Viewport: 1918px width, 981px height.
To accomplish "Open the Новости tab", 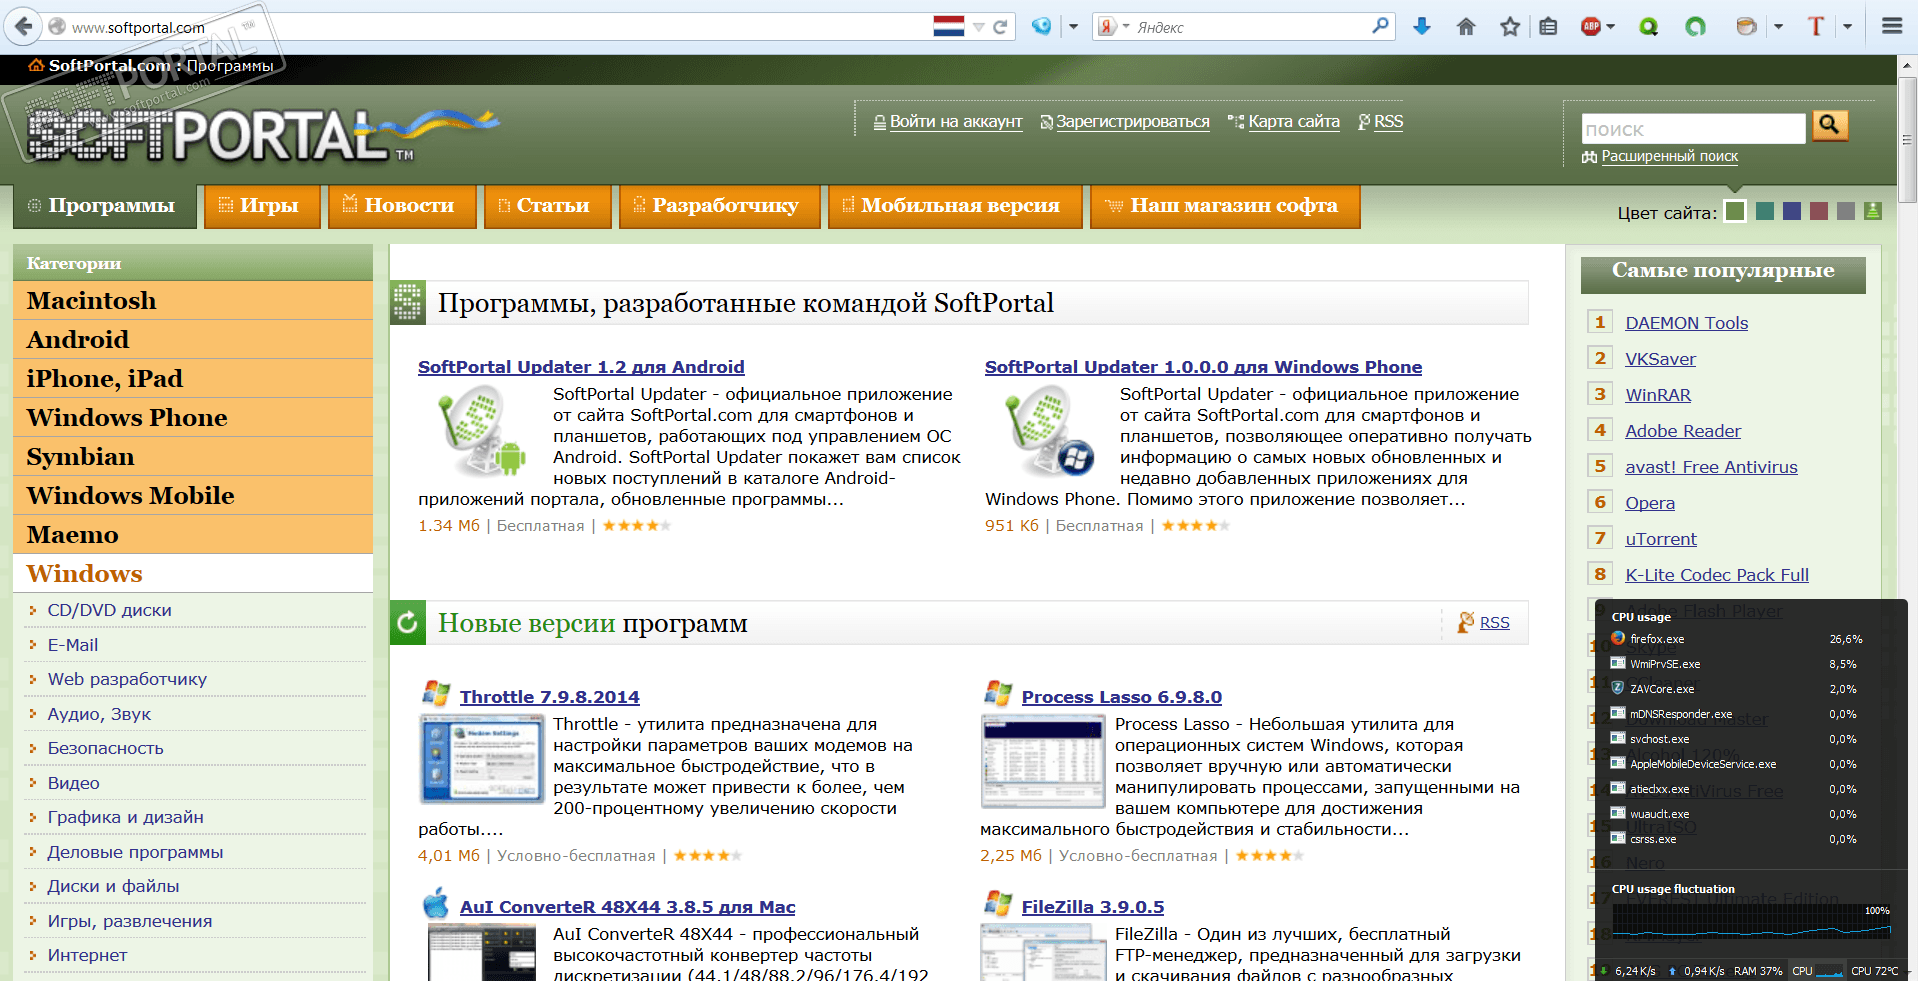I will (x=402, y=206).
